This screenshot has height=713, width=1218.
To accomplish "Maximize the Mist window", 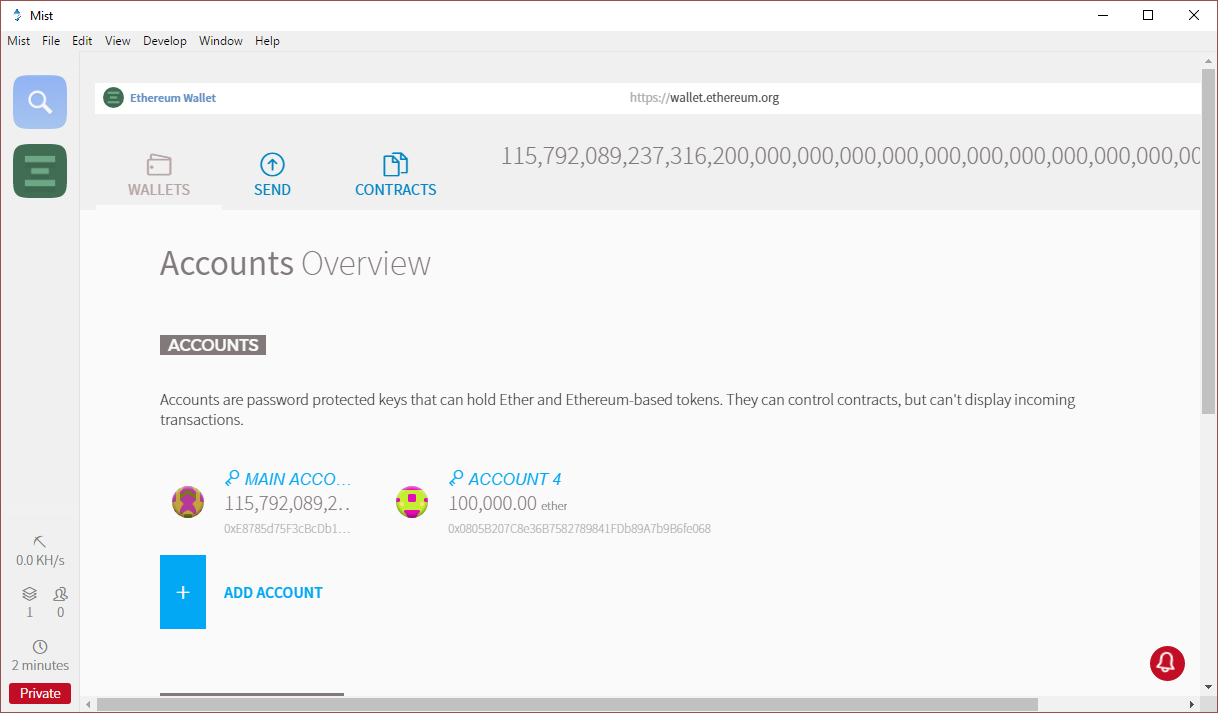I will 1148,15.
